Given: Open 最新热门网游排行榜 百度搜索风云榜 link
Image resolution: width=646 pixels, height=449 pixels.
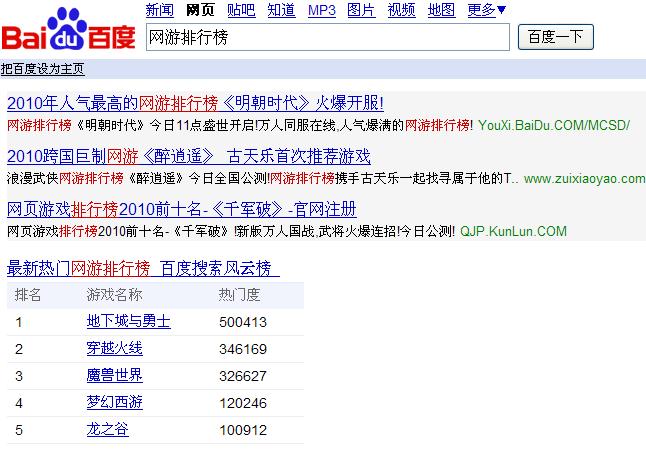Looking at the screenshot, I should (143, 268).
